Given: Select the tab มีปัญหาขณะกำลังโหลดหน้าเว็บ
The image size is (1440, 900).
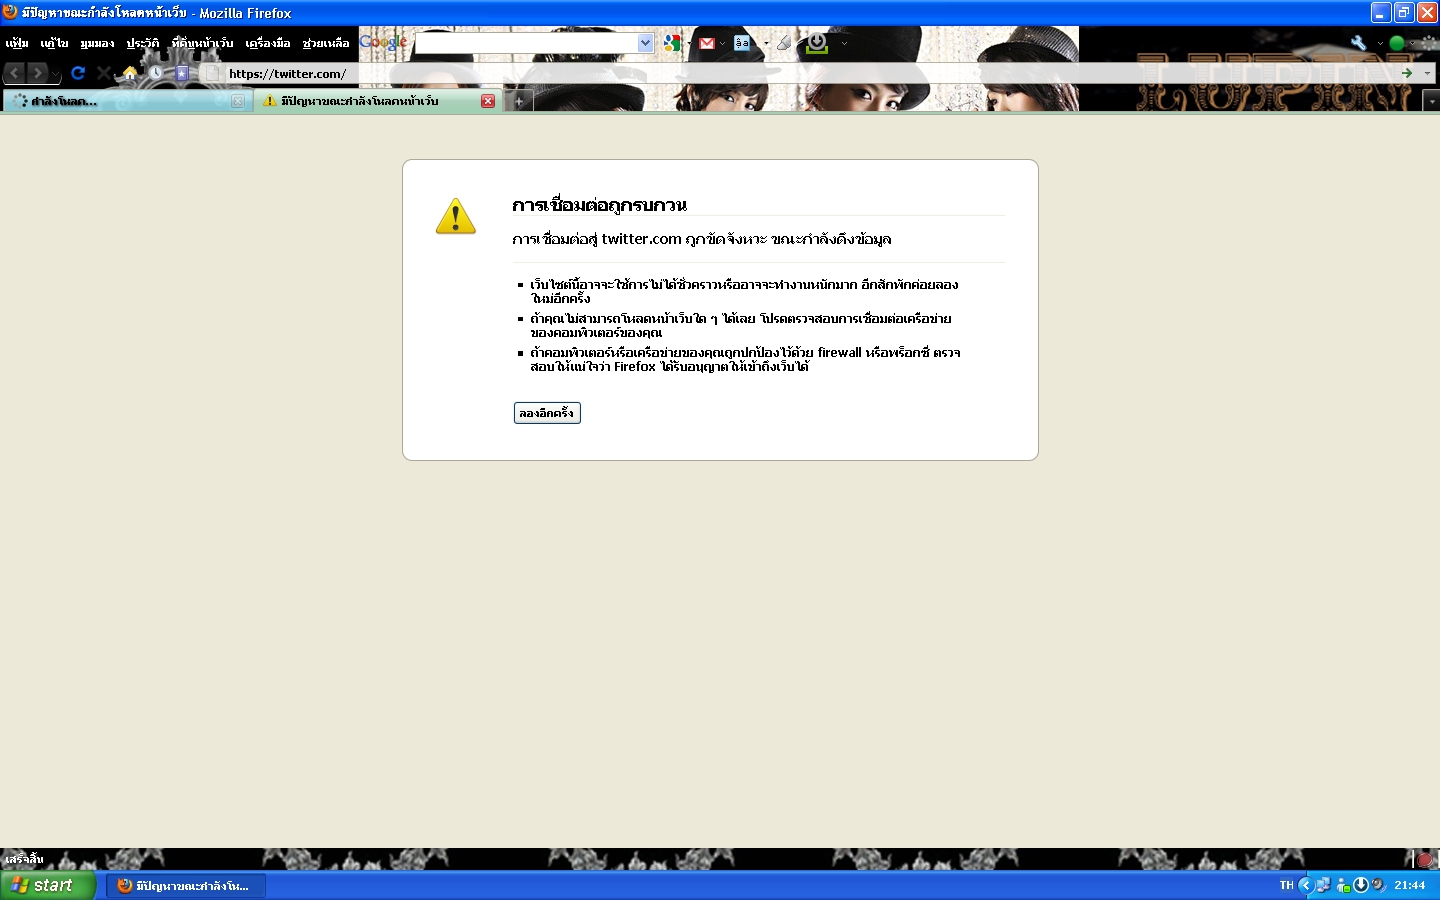Looking at the screenshot, I should point(377,101).
